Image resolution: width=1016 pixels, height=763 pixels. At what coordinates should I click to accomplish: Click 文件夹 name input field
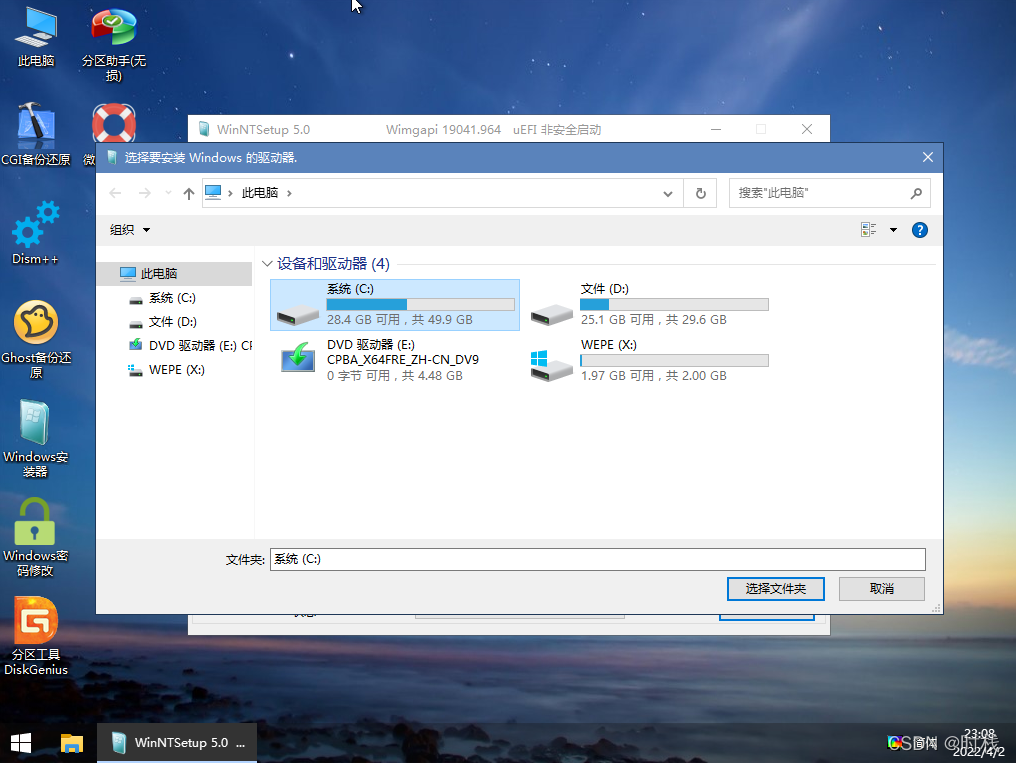(597, 560)
